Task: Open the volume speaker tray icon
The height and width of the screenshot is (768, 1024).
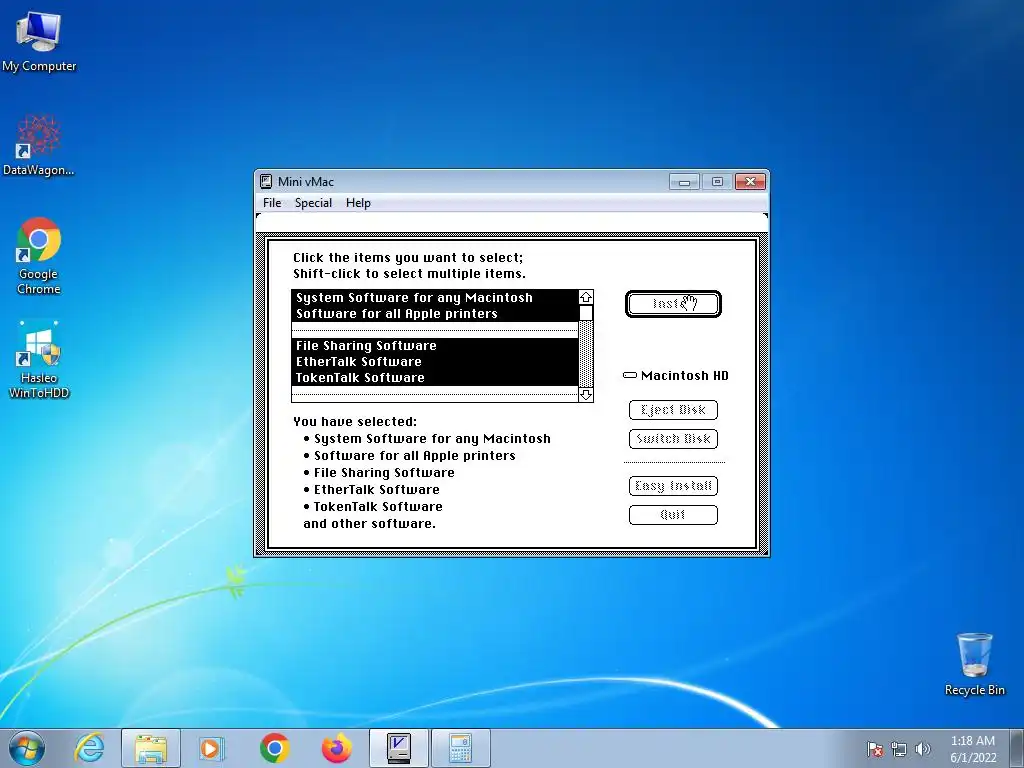Action: click(923, 749)
